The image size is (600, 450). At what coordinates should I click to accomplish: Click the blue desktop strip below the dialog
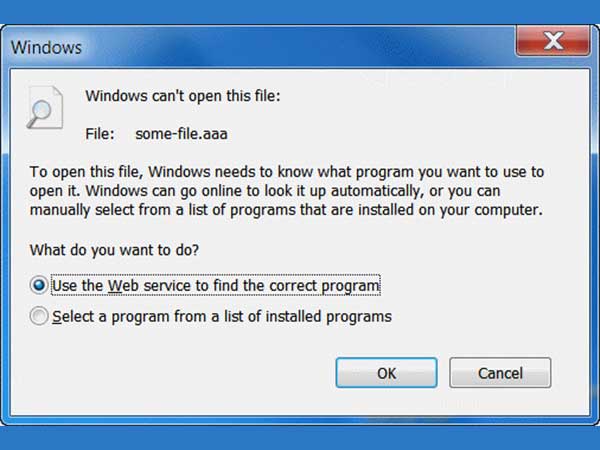click(300, 438)
